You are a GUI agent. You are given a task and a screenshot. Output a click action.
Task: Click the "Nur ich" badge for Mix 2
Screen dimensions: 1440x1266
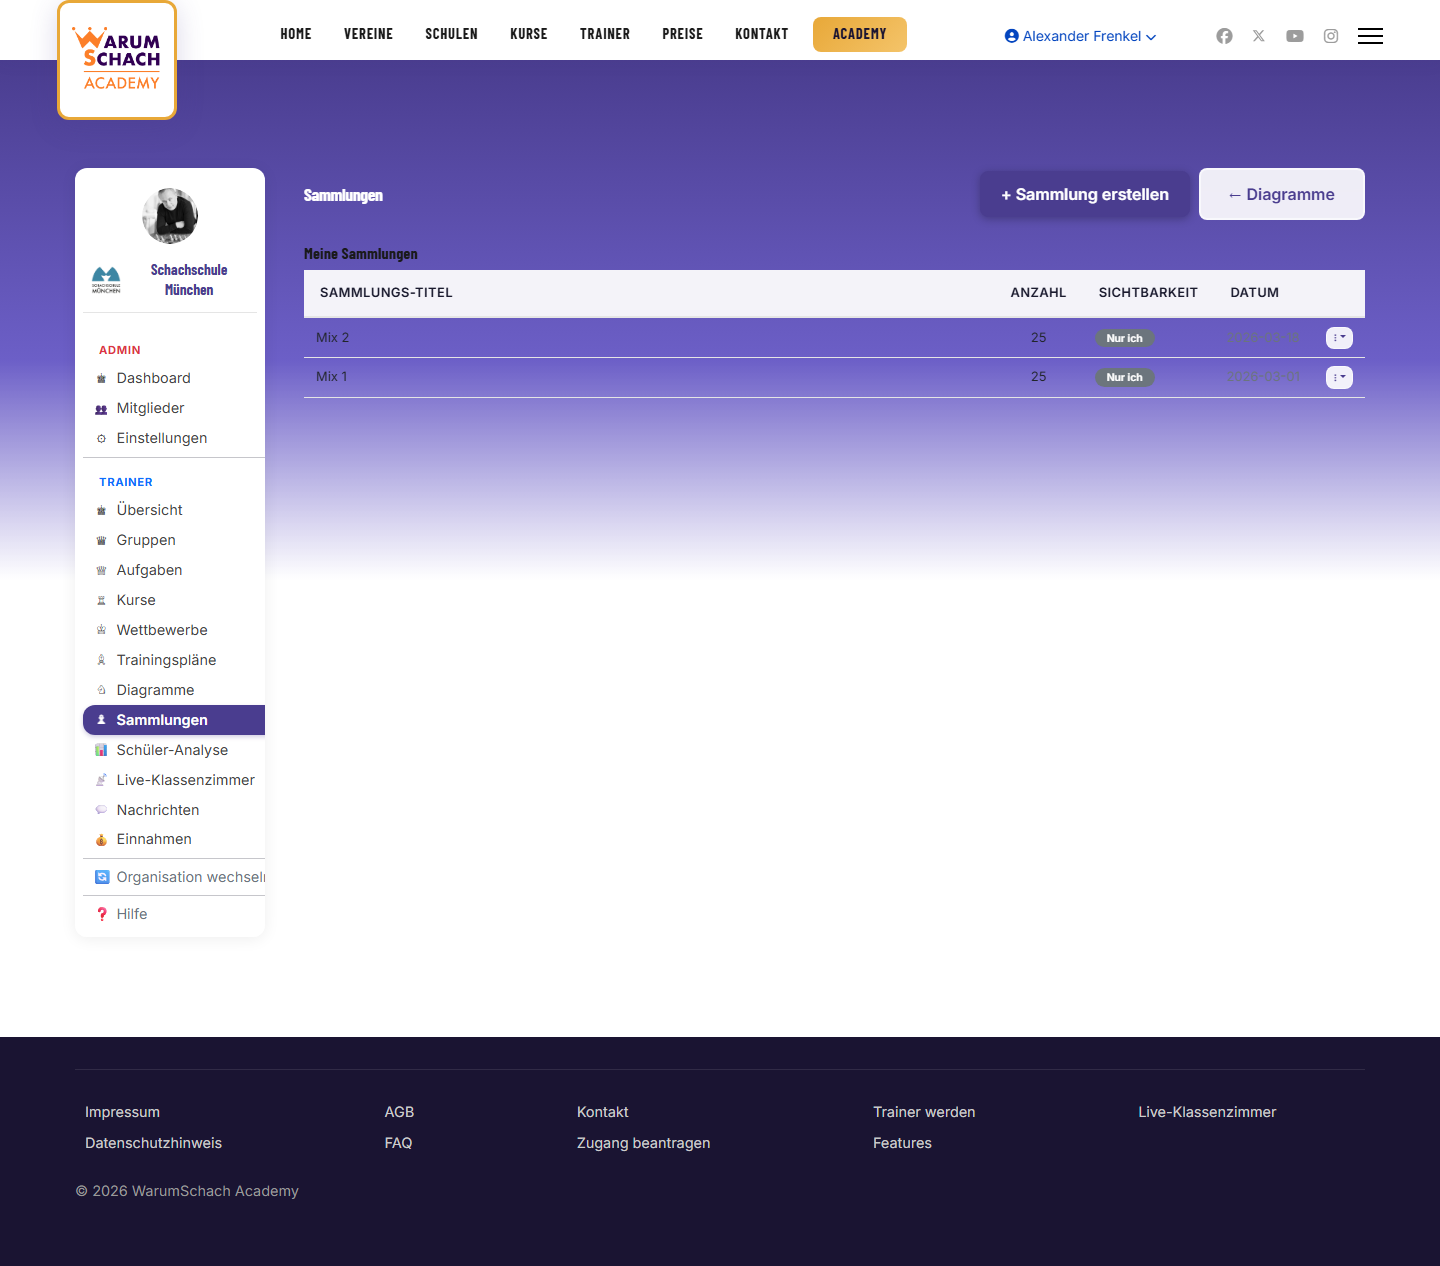click(1125, 338)
